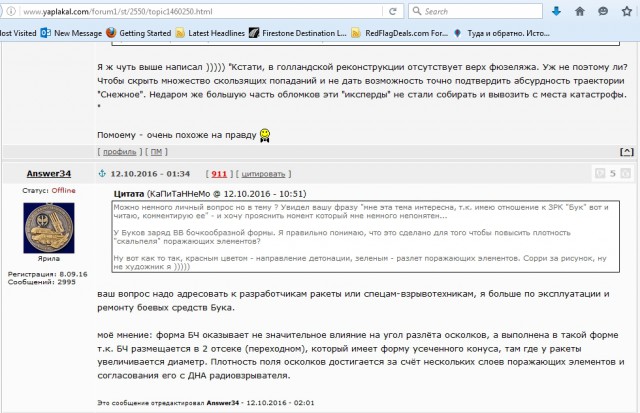The image size is (640, 413).
Task: Reload the page with the refresh icon
Action: point(393,11)
